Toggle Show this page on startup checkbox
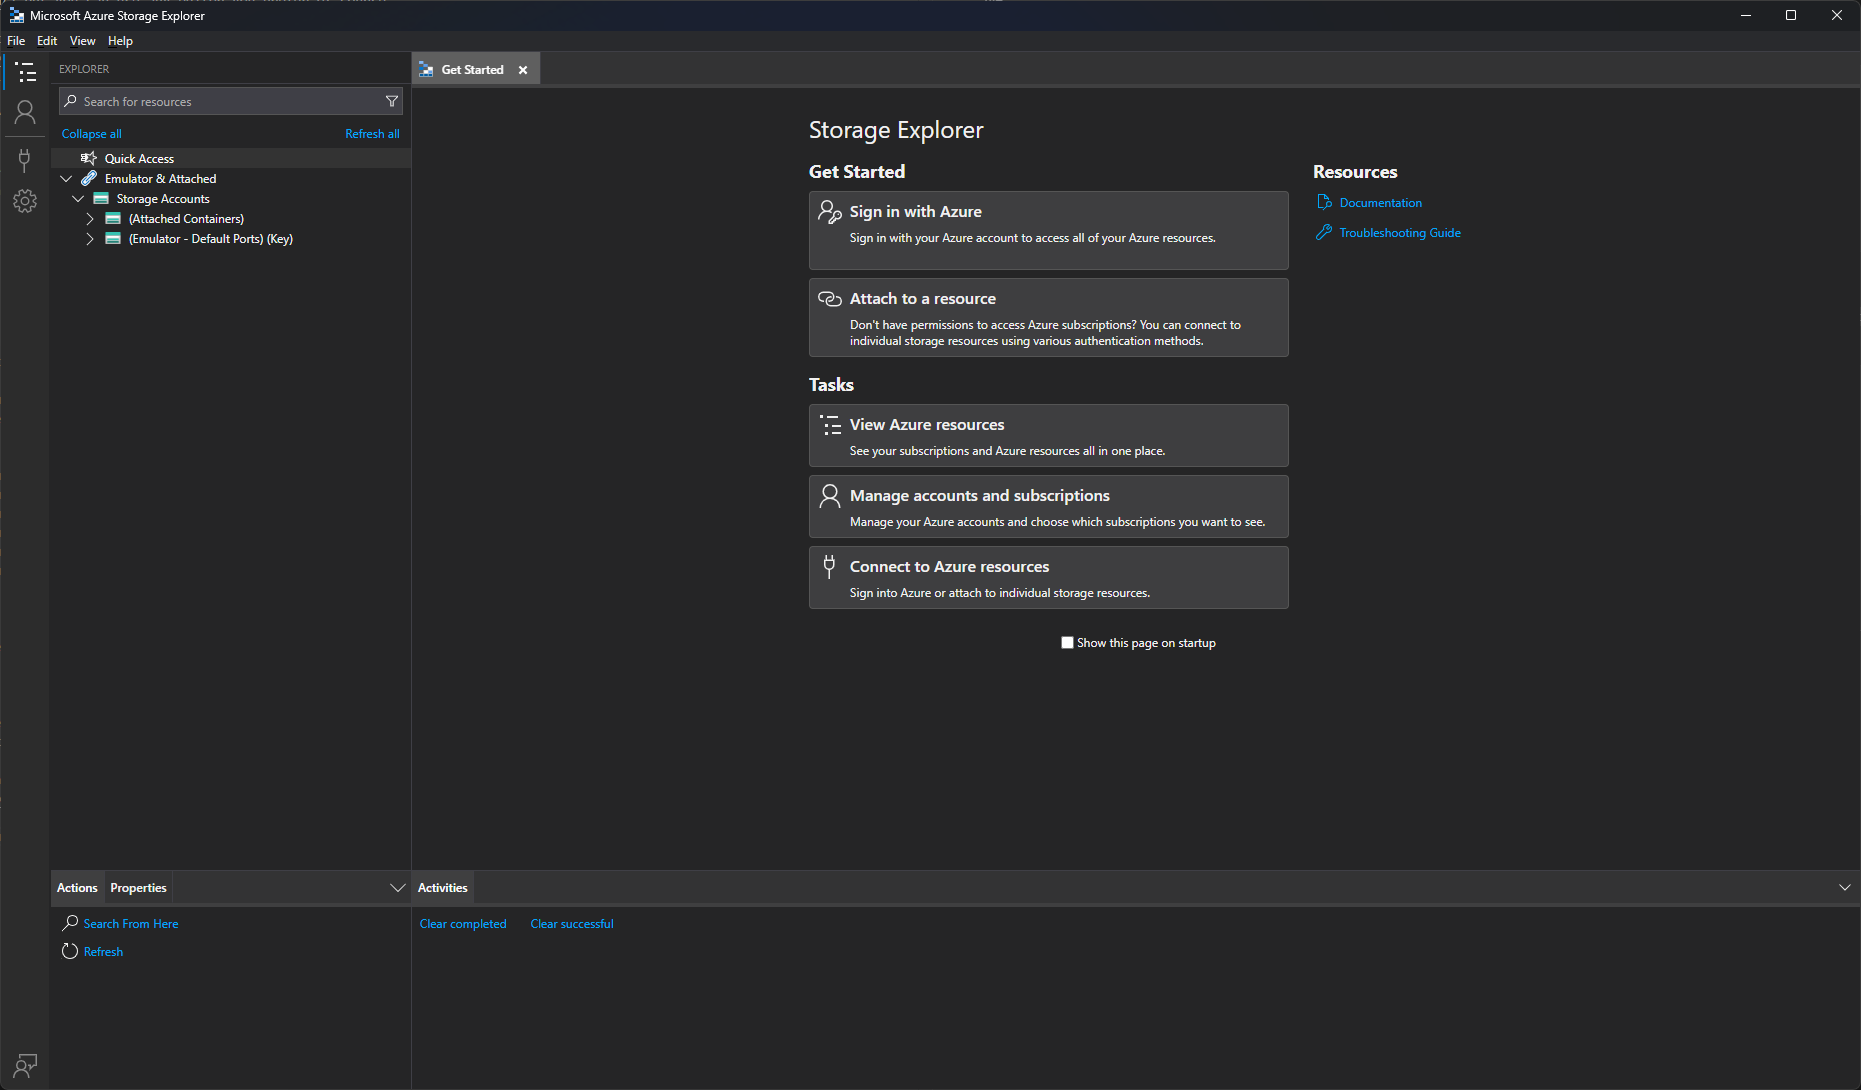 pos(1067,643)
